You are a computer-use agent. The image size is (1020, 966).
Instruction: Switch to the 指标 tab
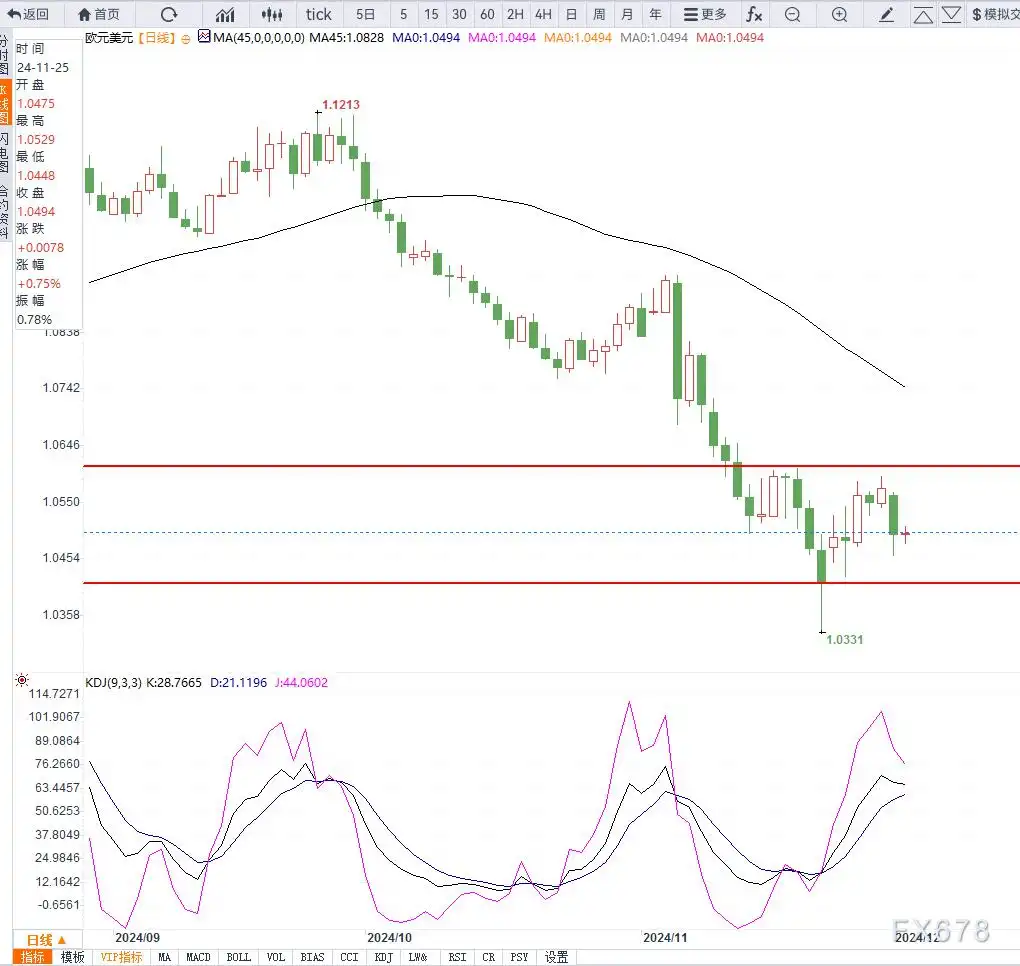coord(33,957)
